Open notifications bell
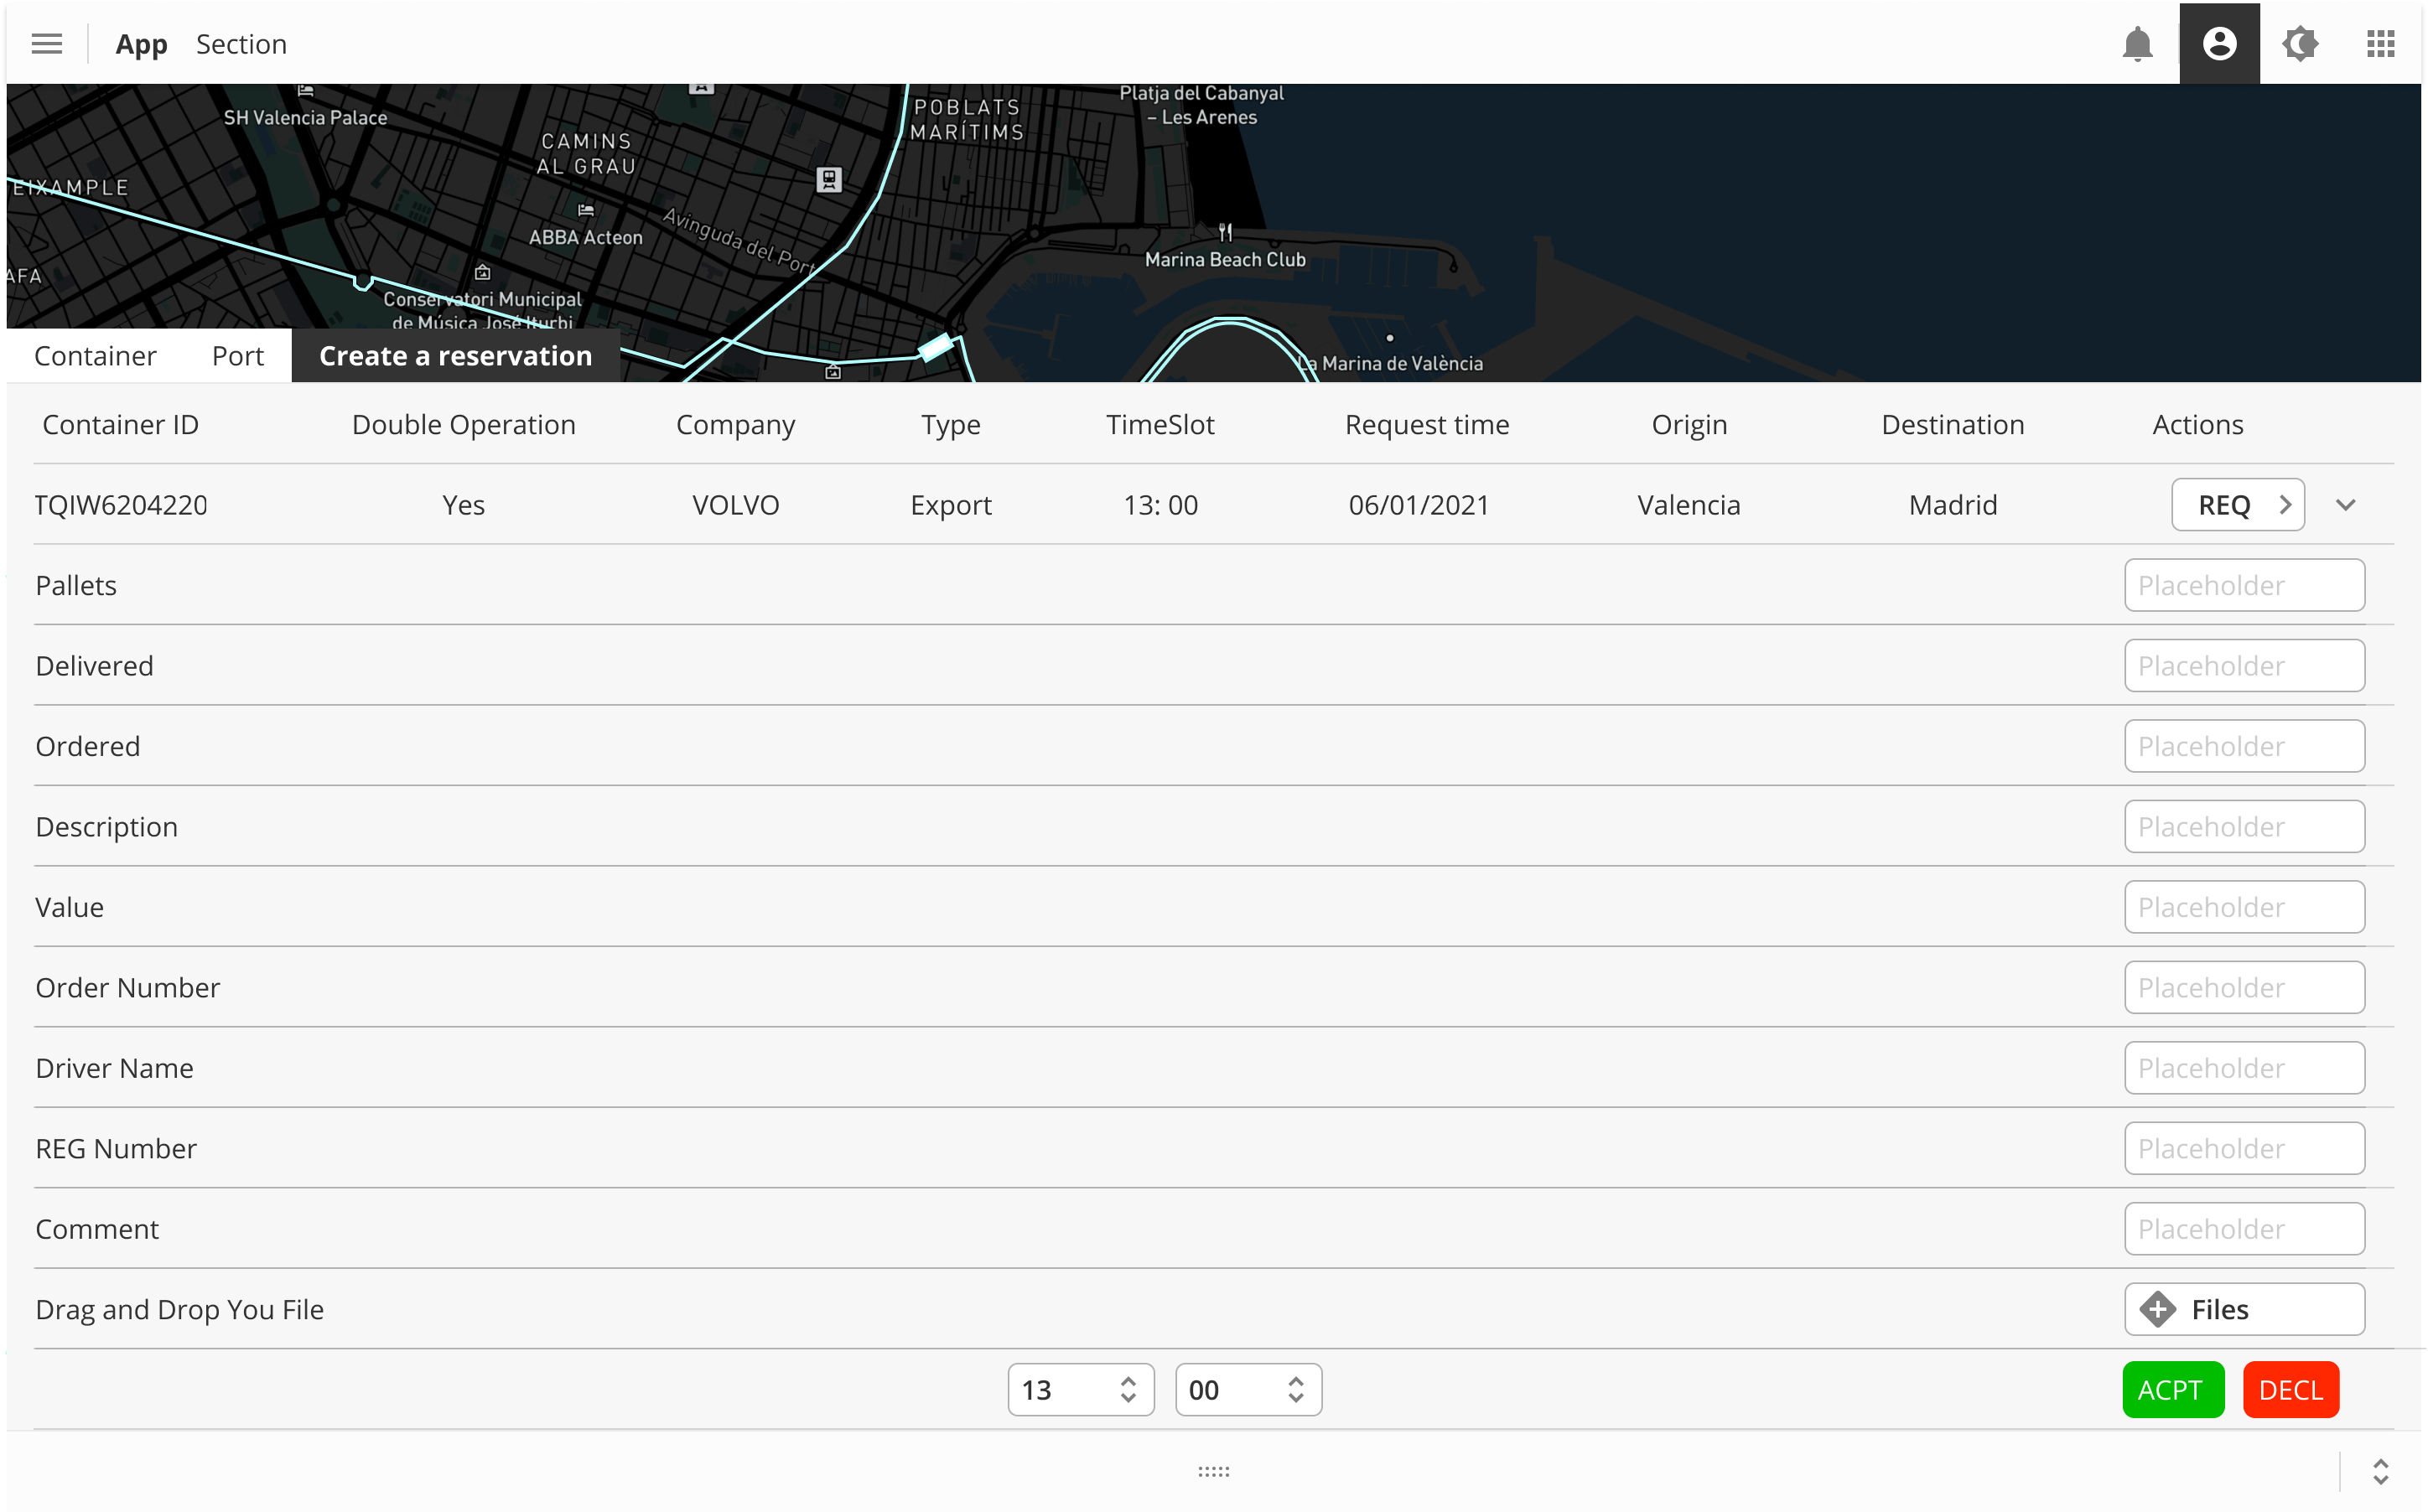 [x=2137, y=44]
